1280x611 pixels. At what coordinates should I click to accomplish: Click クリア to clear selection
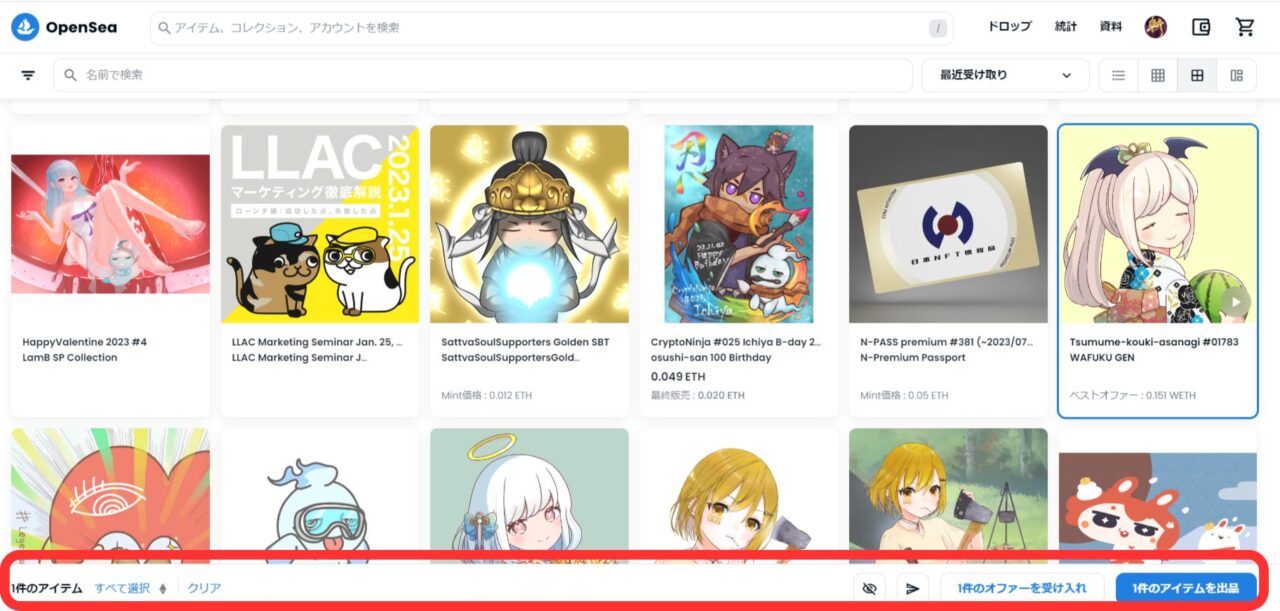204,588
